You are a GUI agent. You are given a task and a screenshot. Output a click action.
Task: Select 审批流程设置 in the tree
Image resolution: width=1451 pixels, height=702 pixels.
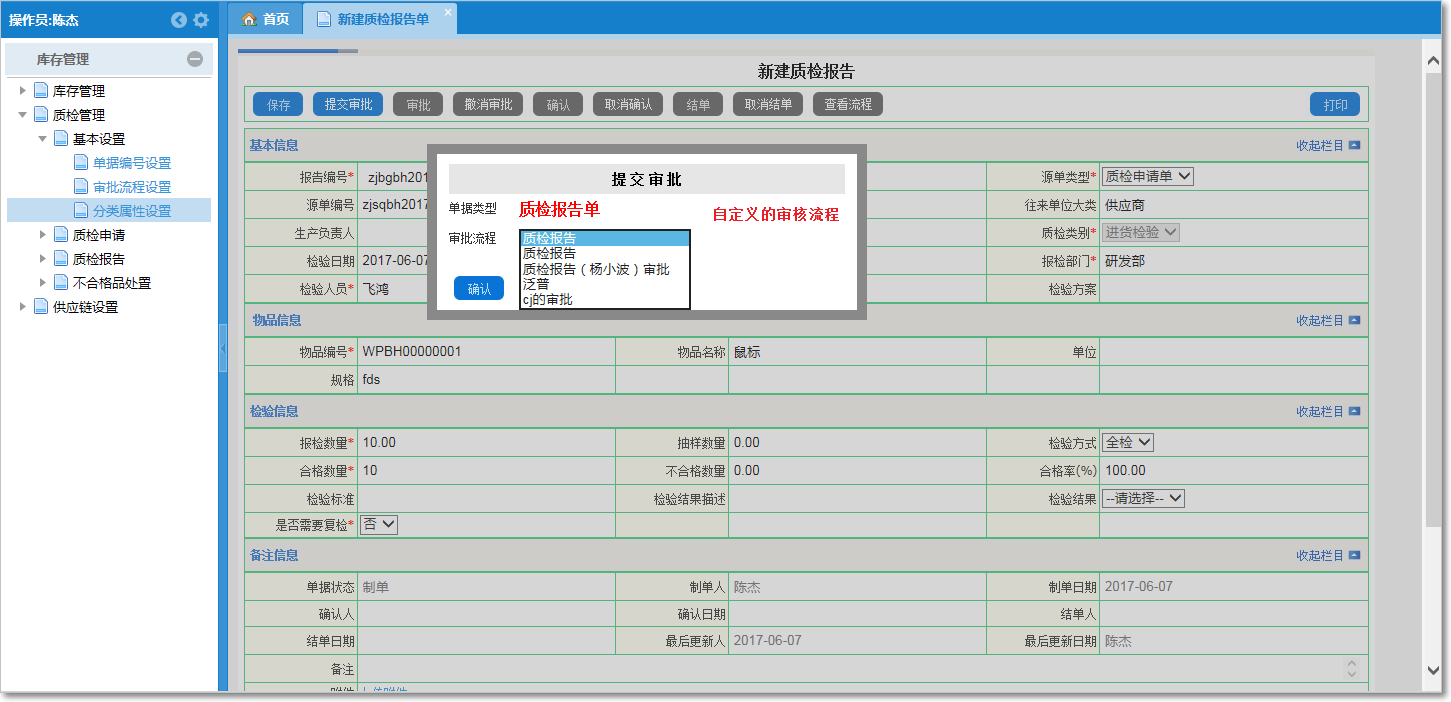pyautogui.click(x=132, y=187)
